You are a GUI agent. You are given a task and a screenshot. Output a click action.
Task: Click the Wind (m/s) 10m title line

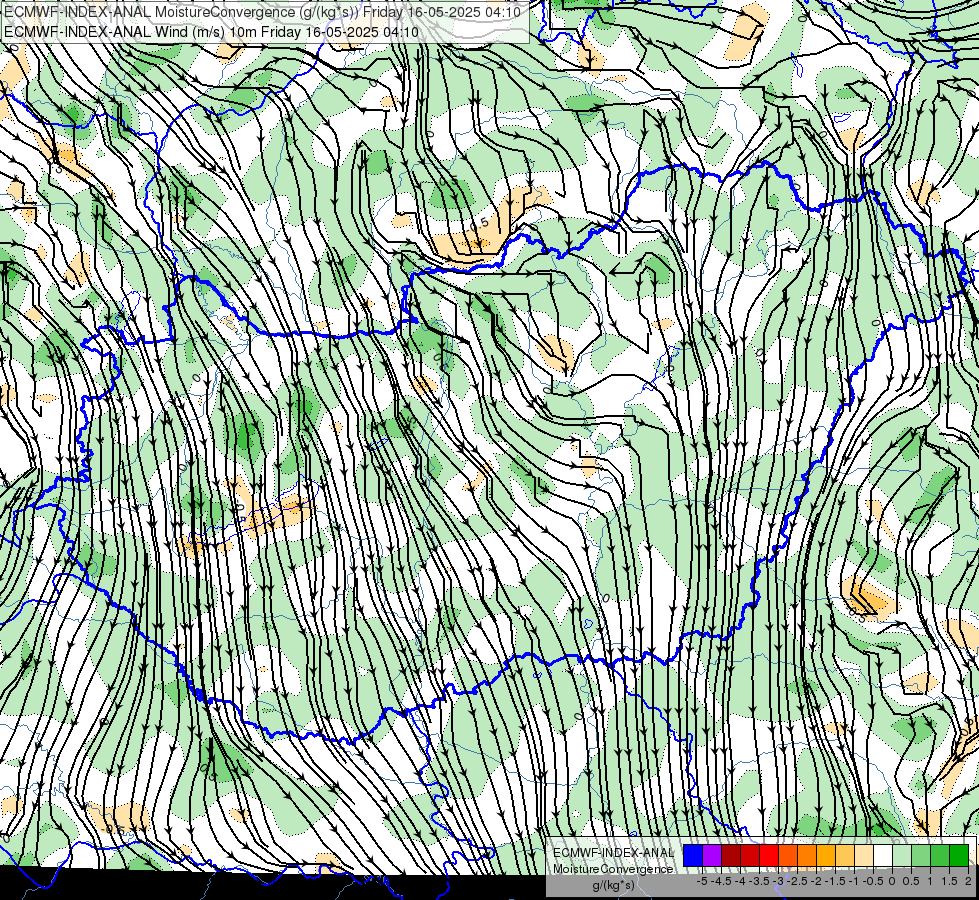211,32
